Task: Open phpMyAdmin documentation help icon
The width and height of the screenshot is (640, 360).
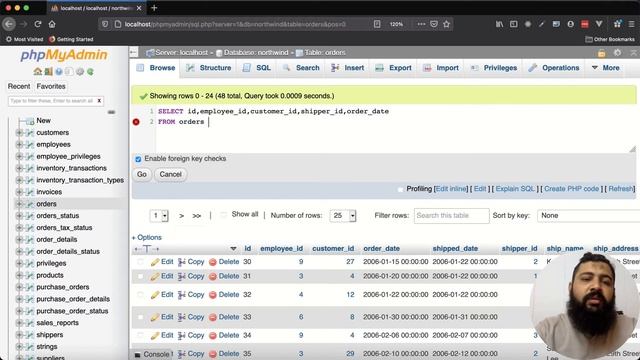Action: 59,71
